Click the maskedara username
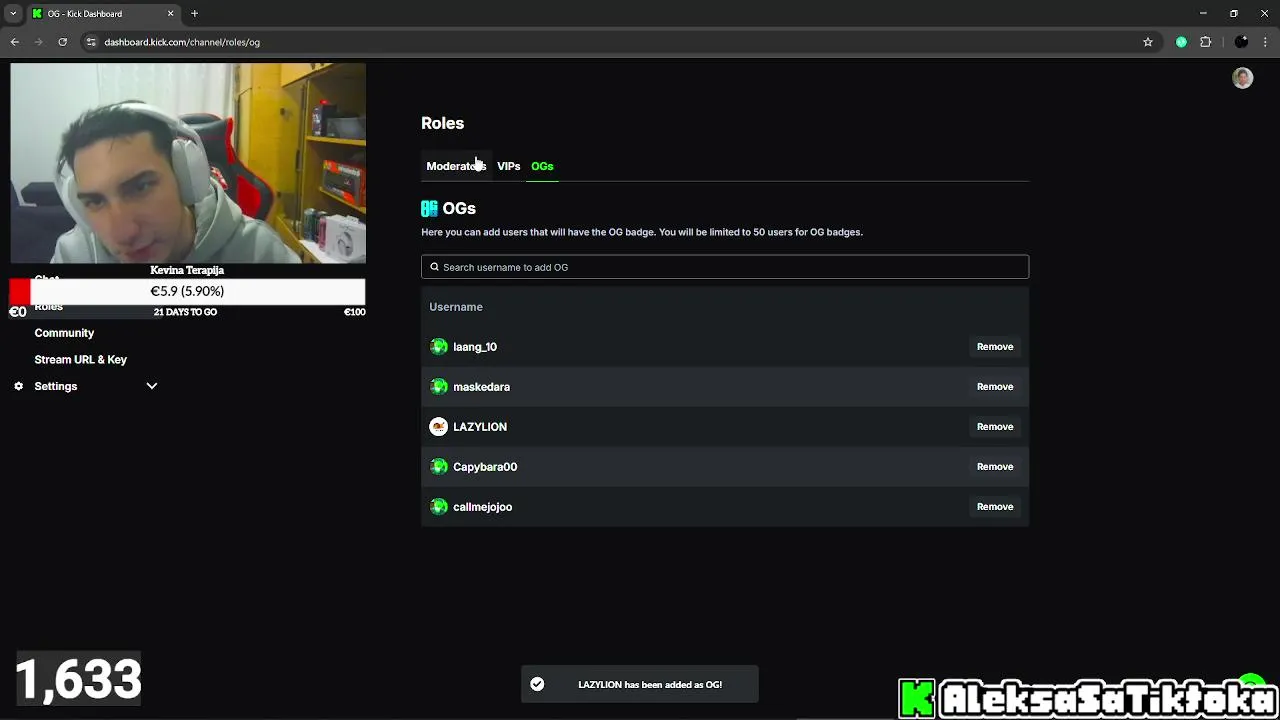This screenshot has width=1280, height=720. 481,387
